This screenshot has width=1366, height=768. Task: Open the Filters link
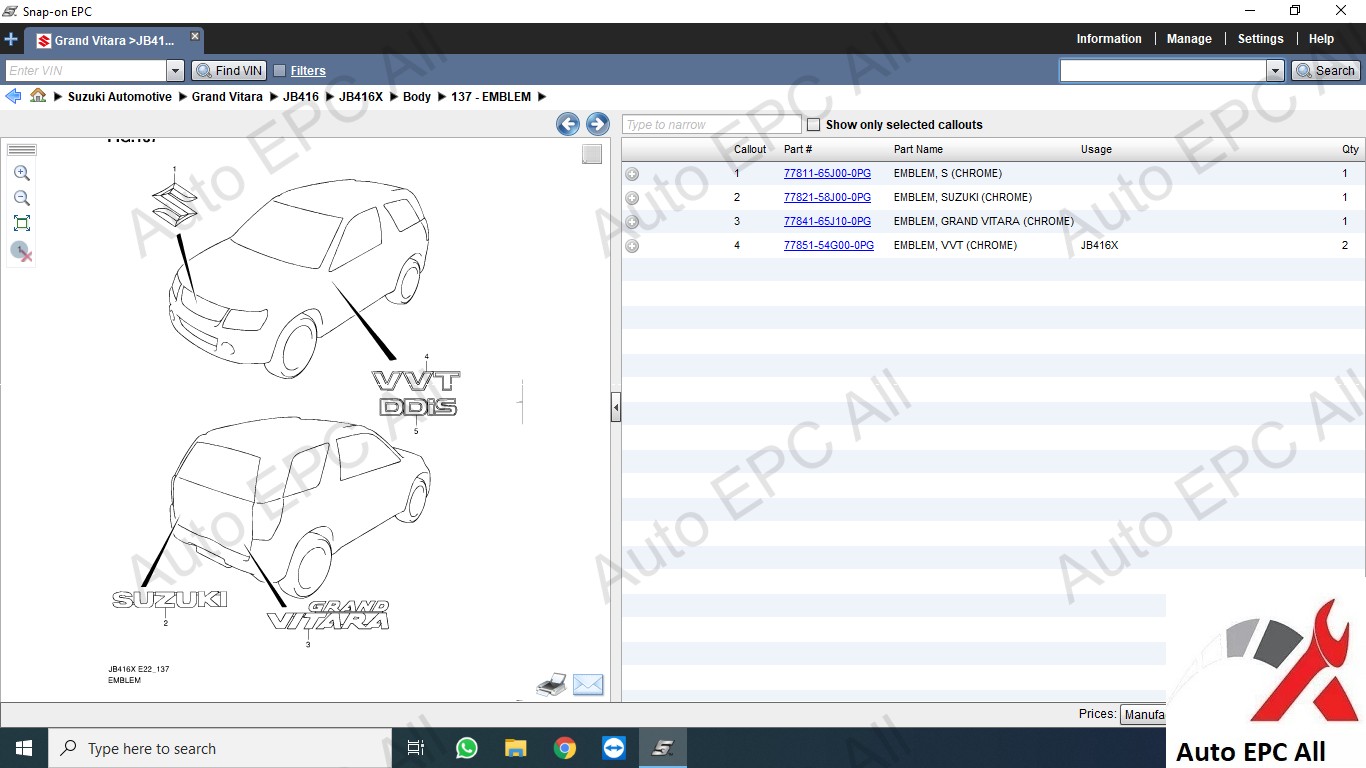pyautogui.click(x=308, y=71)
